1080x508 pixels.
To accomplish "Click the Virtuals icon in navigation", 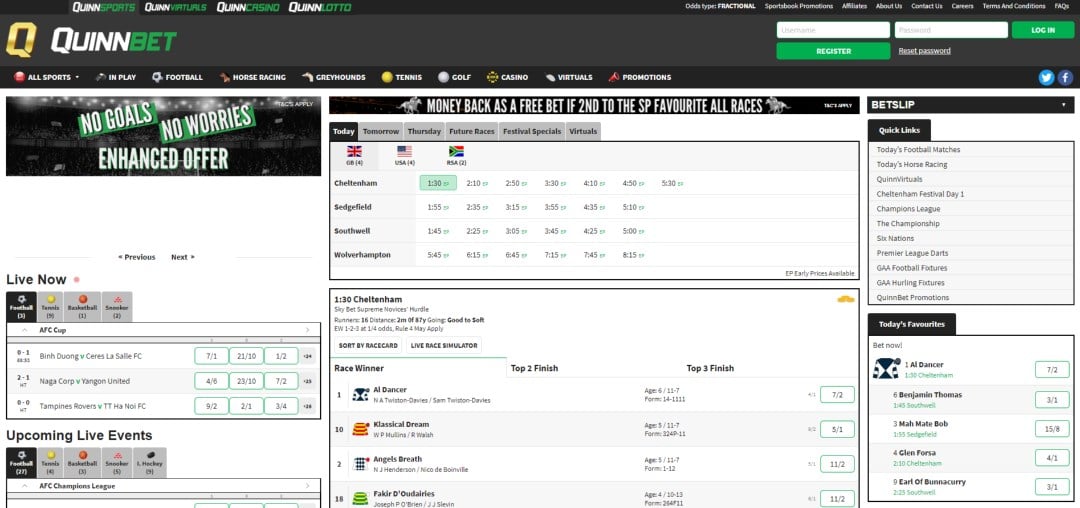I will click(550, 77).
